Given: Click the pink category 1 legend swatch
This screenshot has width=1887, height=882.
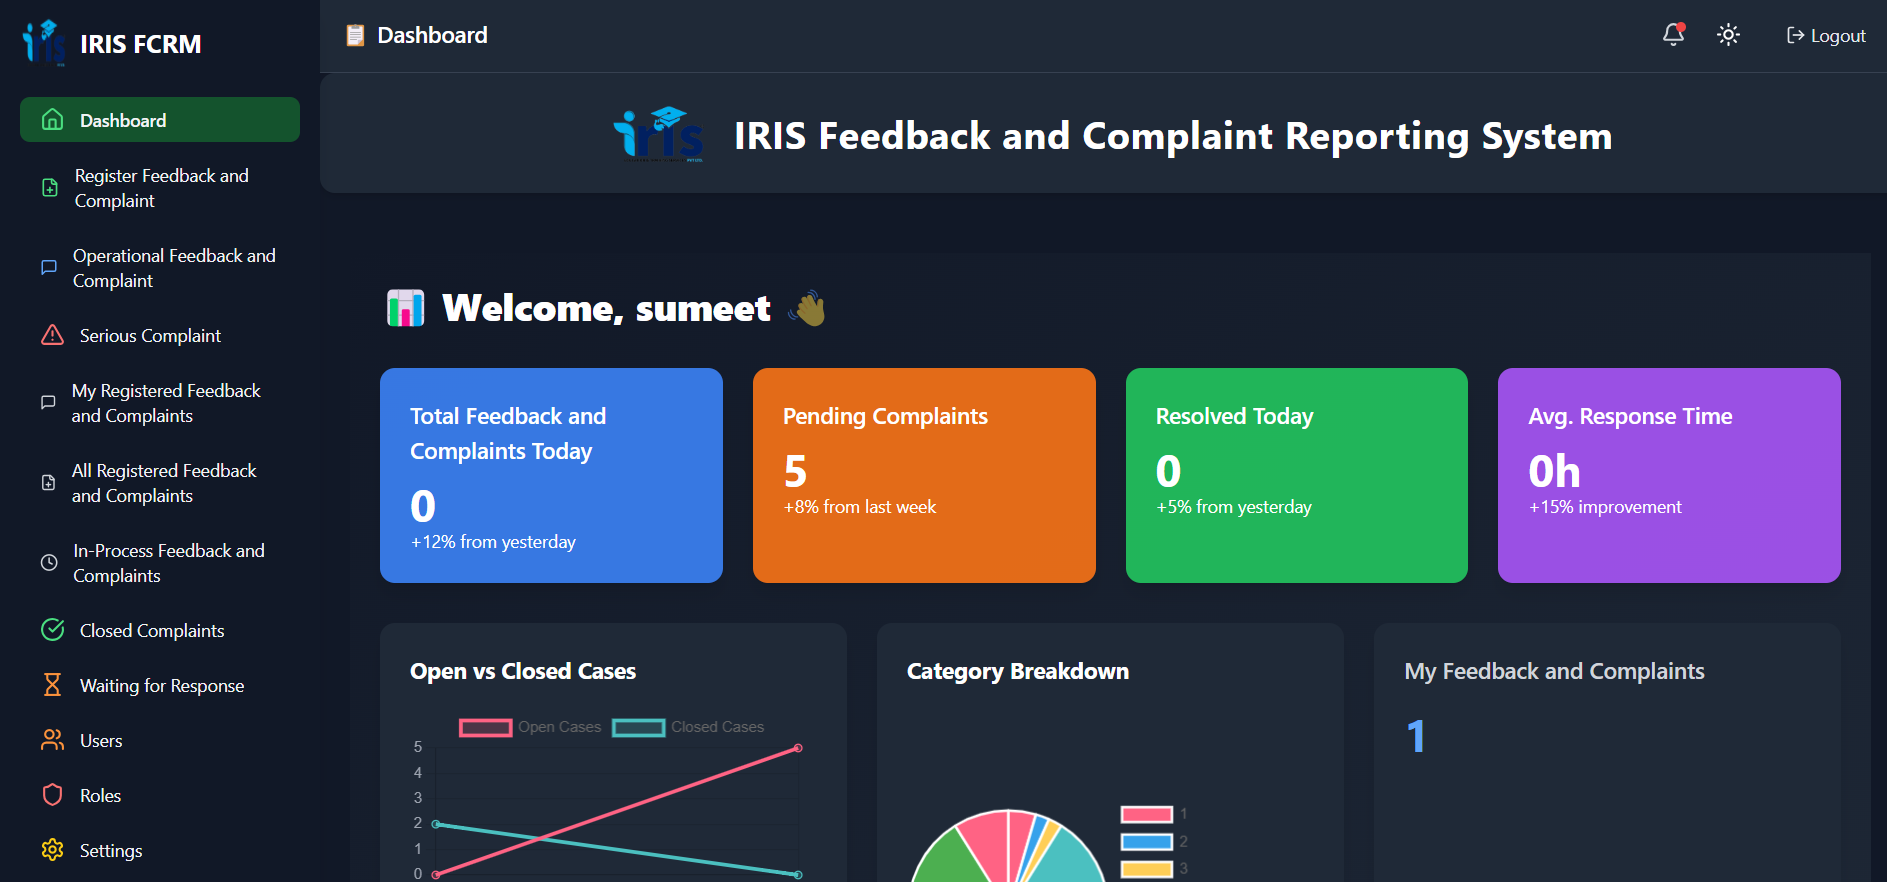Looking at the screenshot, I should 1146,814.
